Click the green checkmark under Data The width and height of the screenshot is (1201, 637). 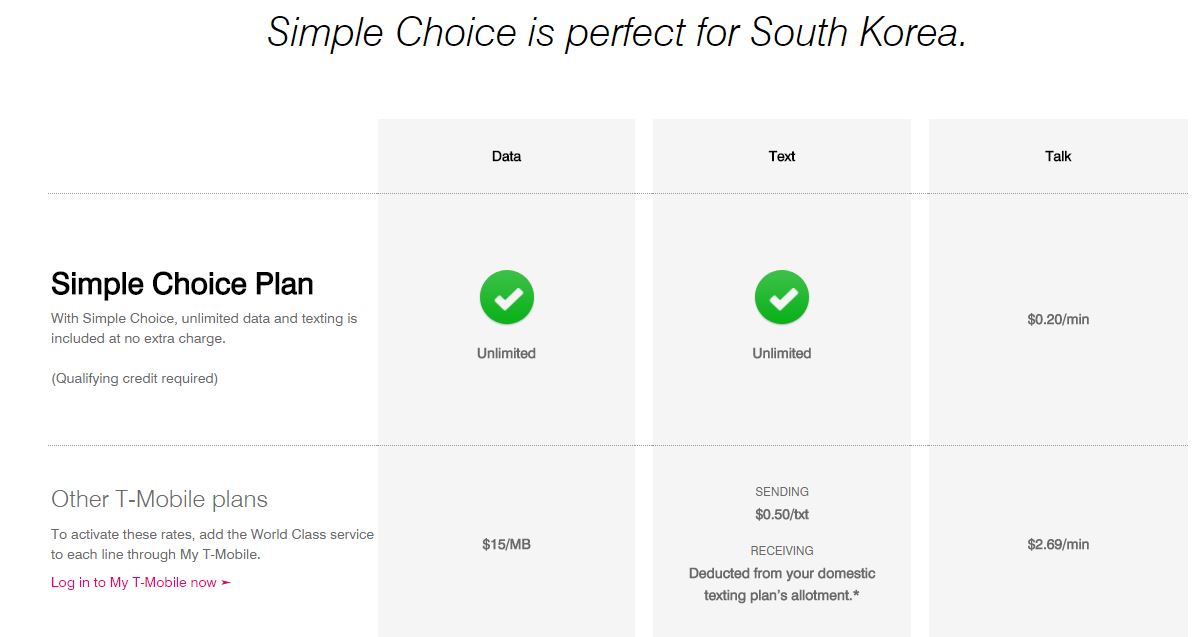point(507,297)
